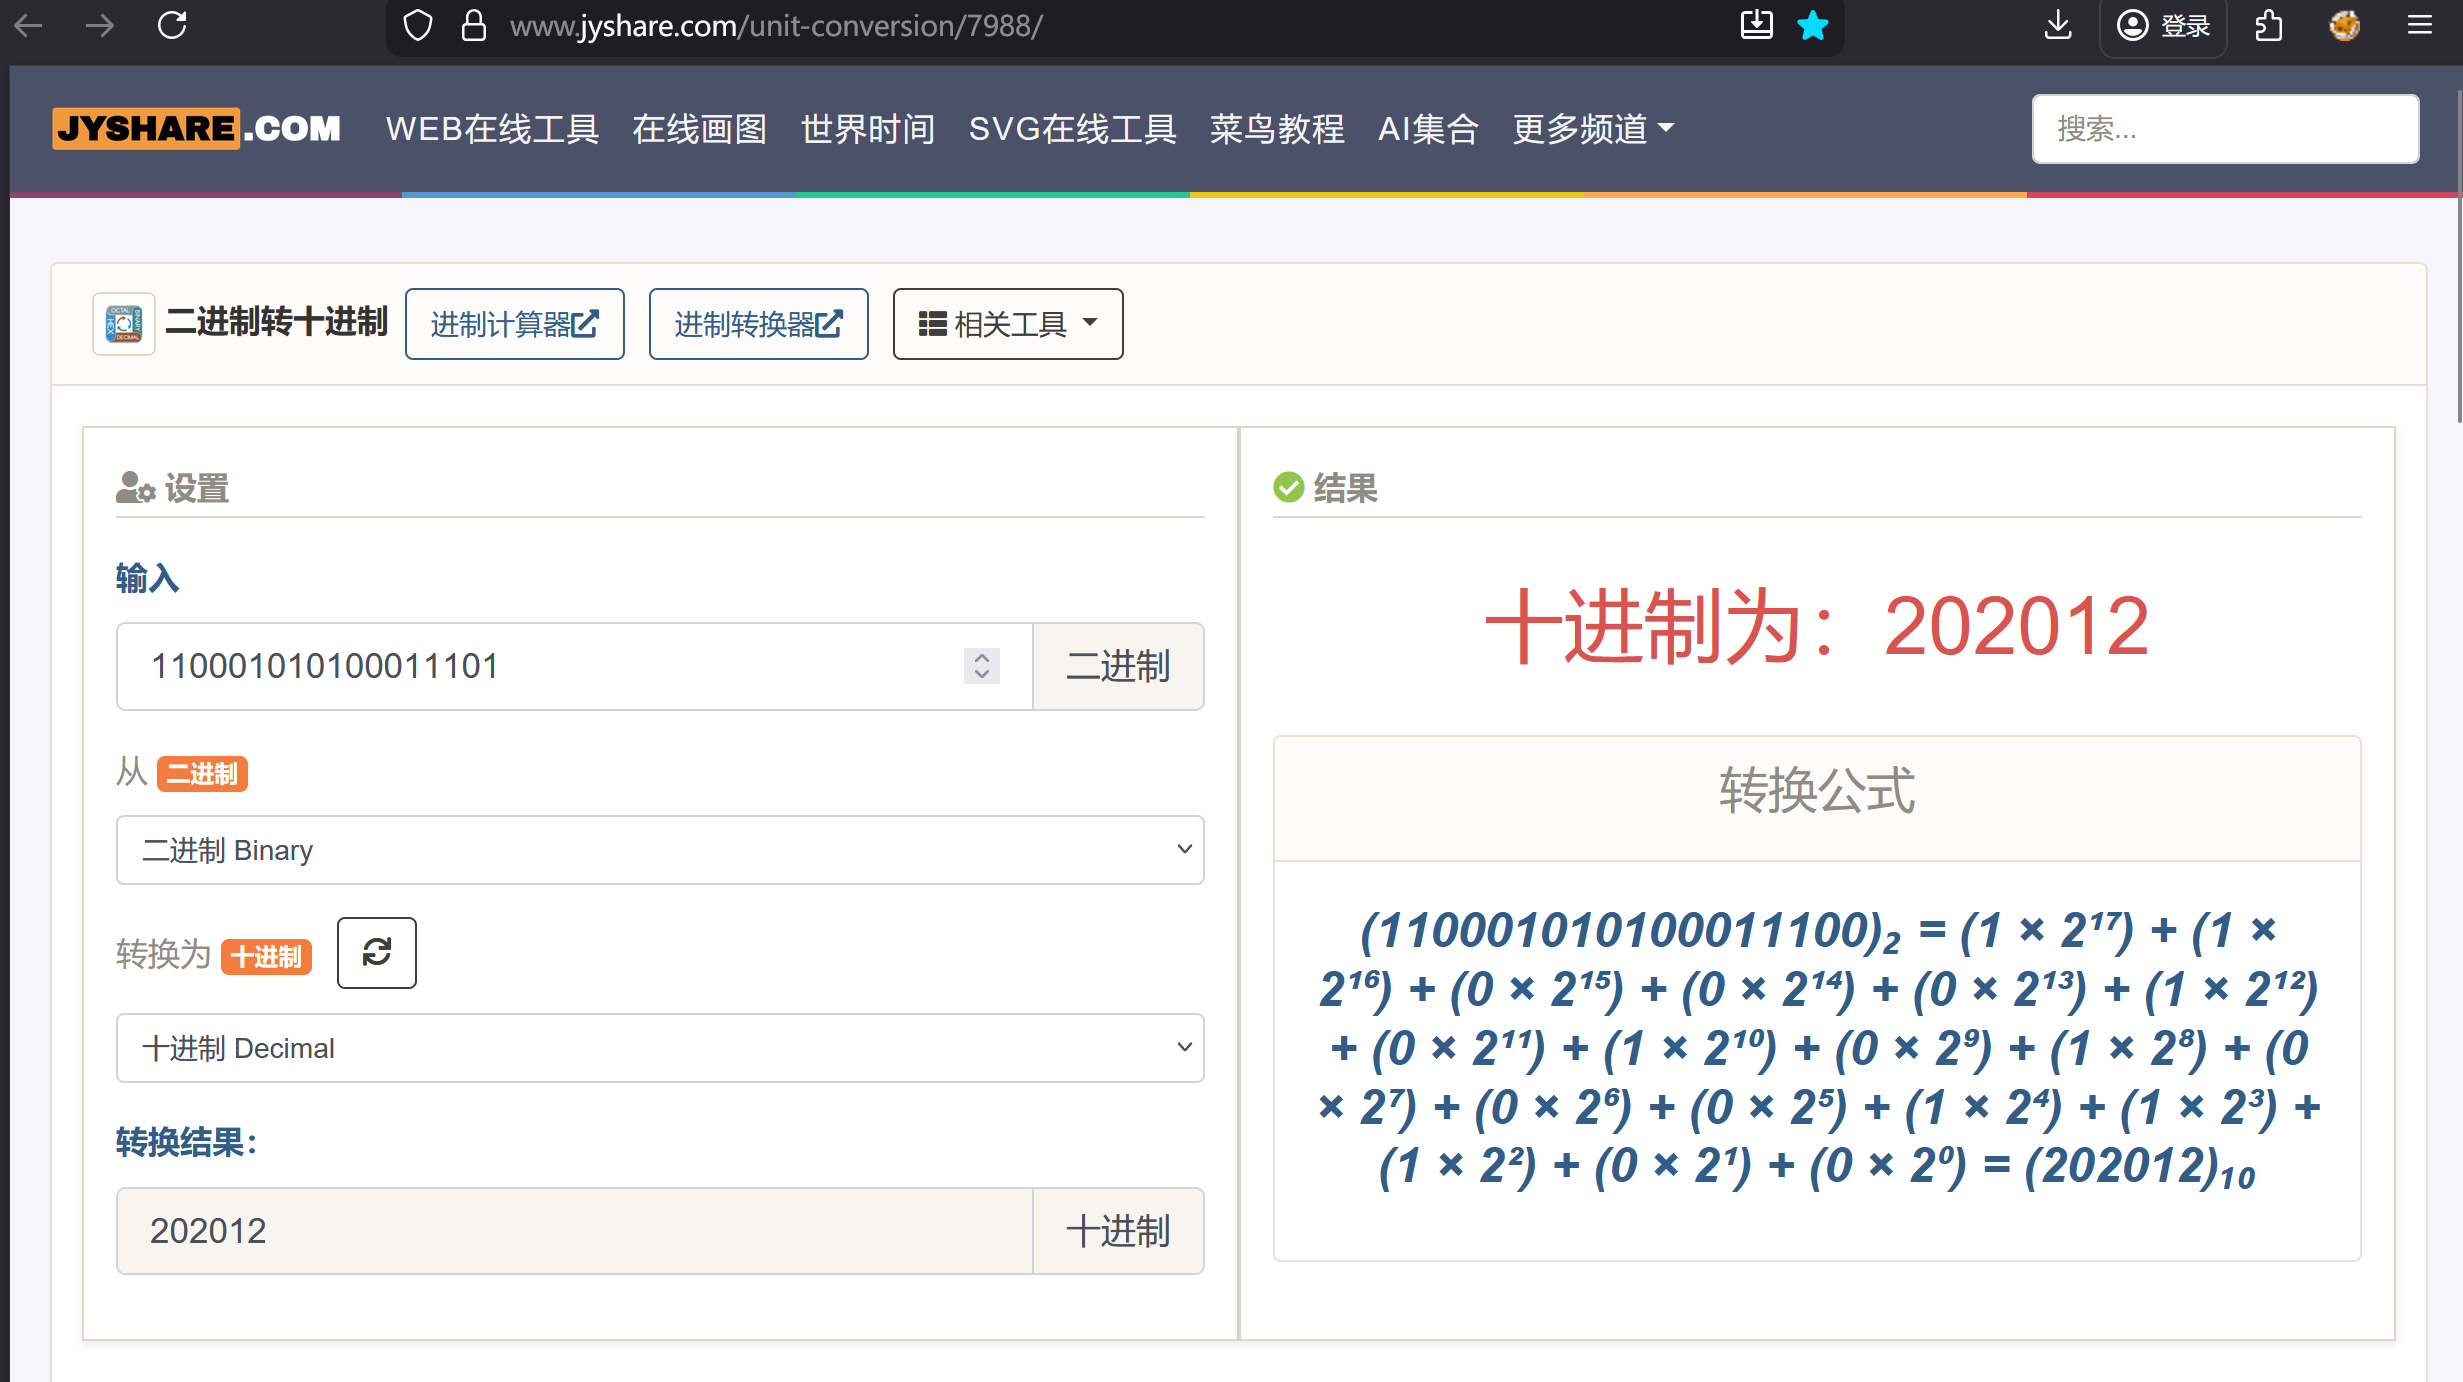Click the blue conversion formula text
This screenshot has height=1382, width=2463.
[x=1817, y=1048]
